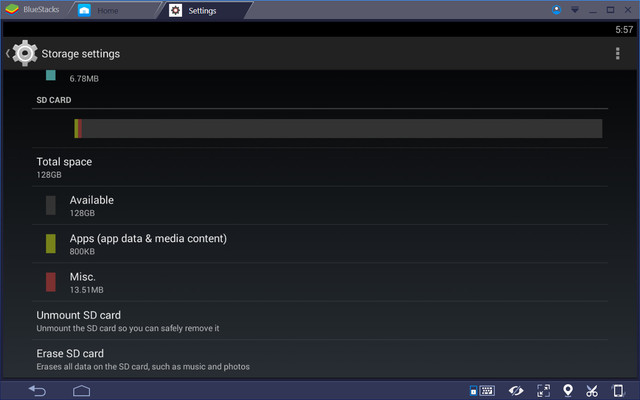Screen dimensions: 640x400
Task: Click the red Misc. color swatch
Action: click(51, 282)
